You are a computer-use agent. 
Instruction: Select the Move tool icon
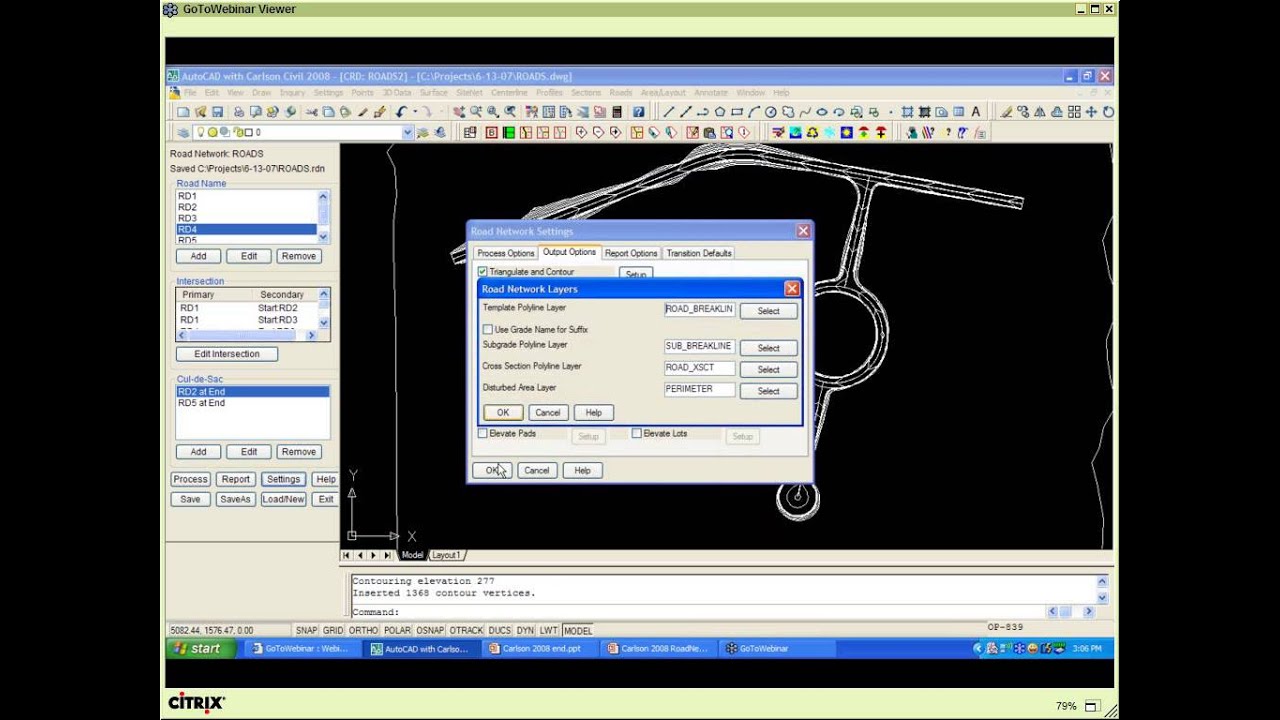tap(1091, 112)
